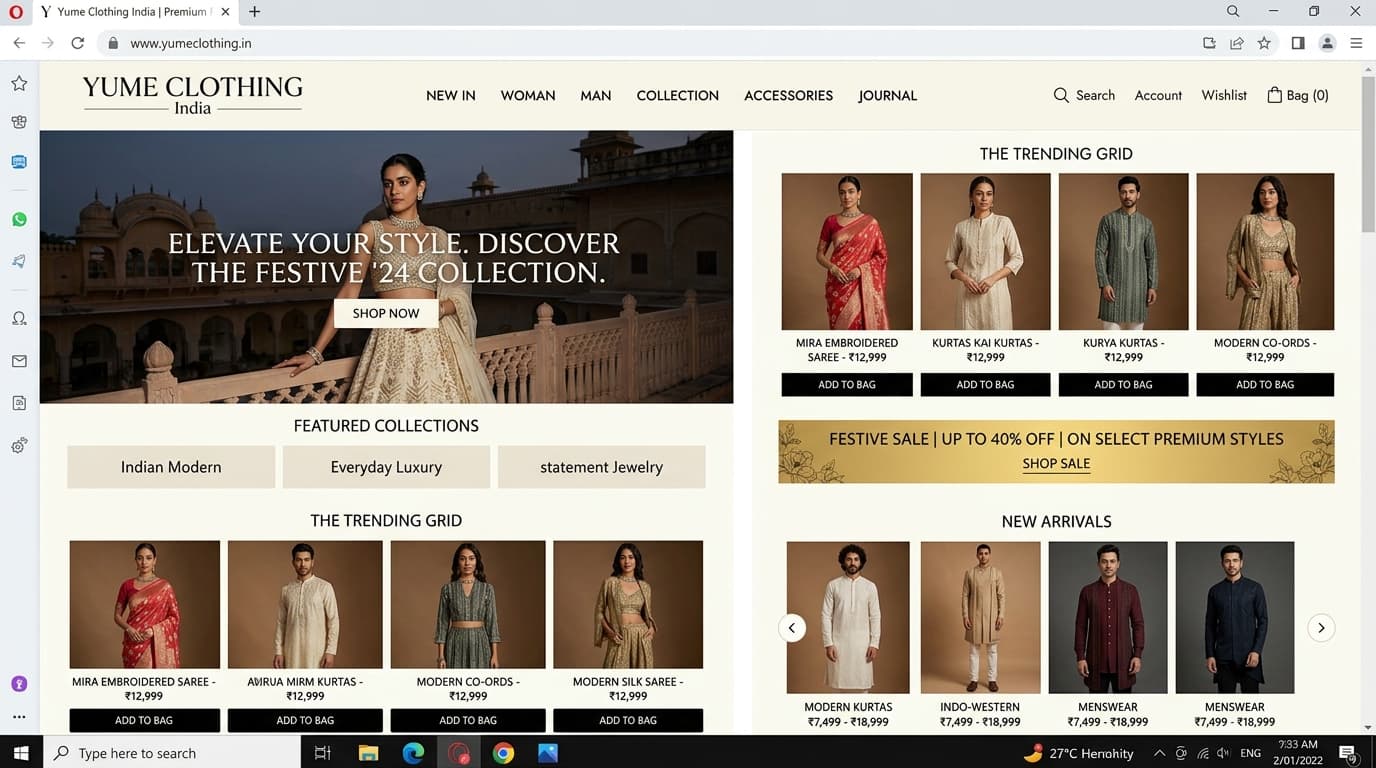Open Microsoft Edge from the taskbar
Screen dimensions: 1376x768
pos(413,753)
